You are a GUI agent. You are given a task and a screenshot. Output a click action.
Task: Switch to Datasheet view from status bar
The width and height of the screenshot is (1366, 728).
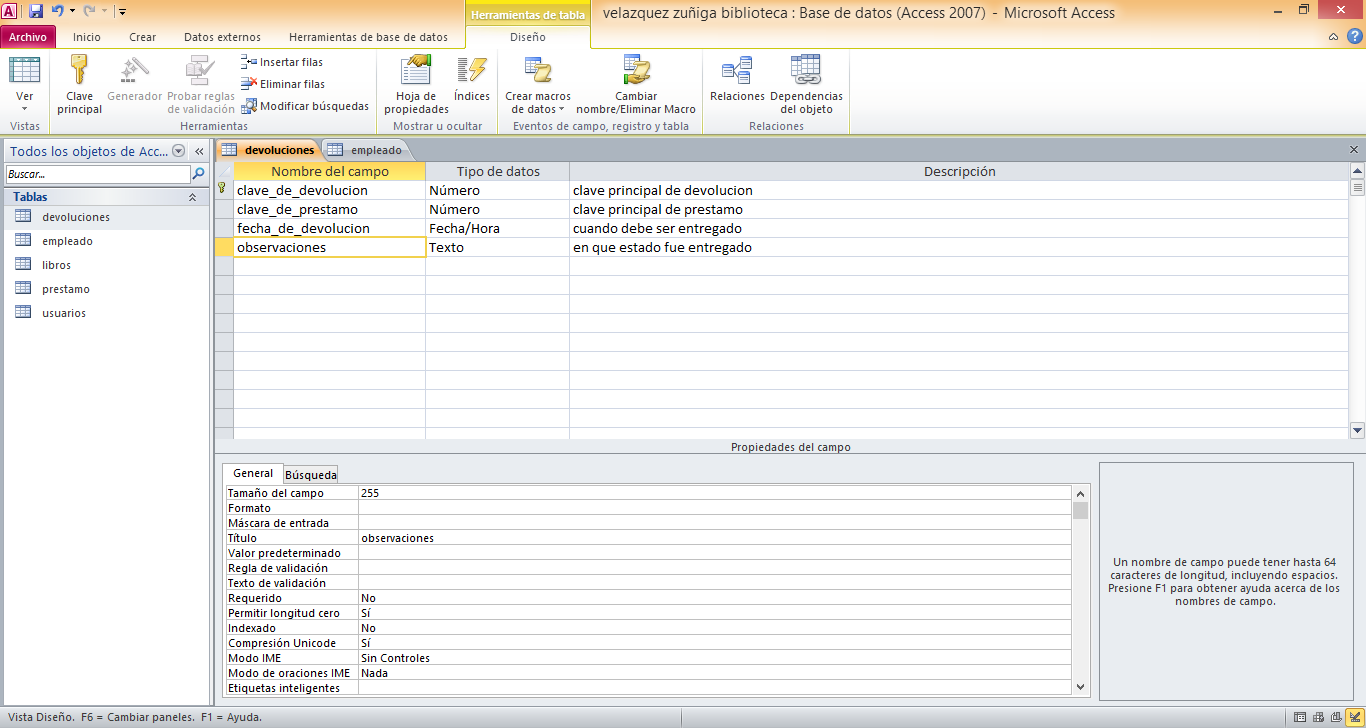1299,717
